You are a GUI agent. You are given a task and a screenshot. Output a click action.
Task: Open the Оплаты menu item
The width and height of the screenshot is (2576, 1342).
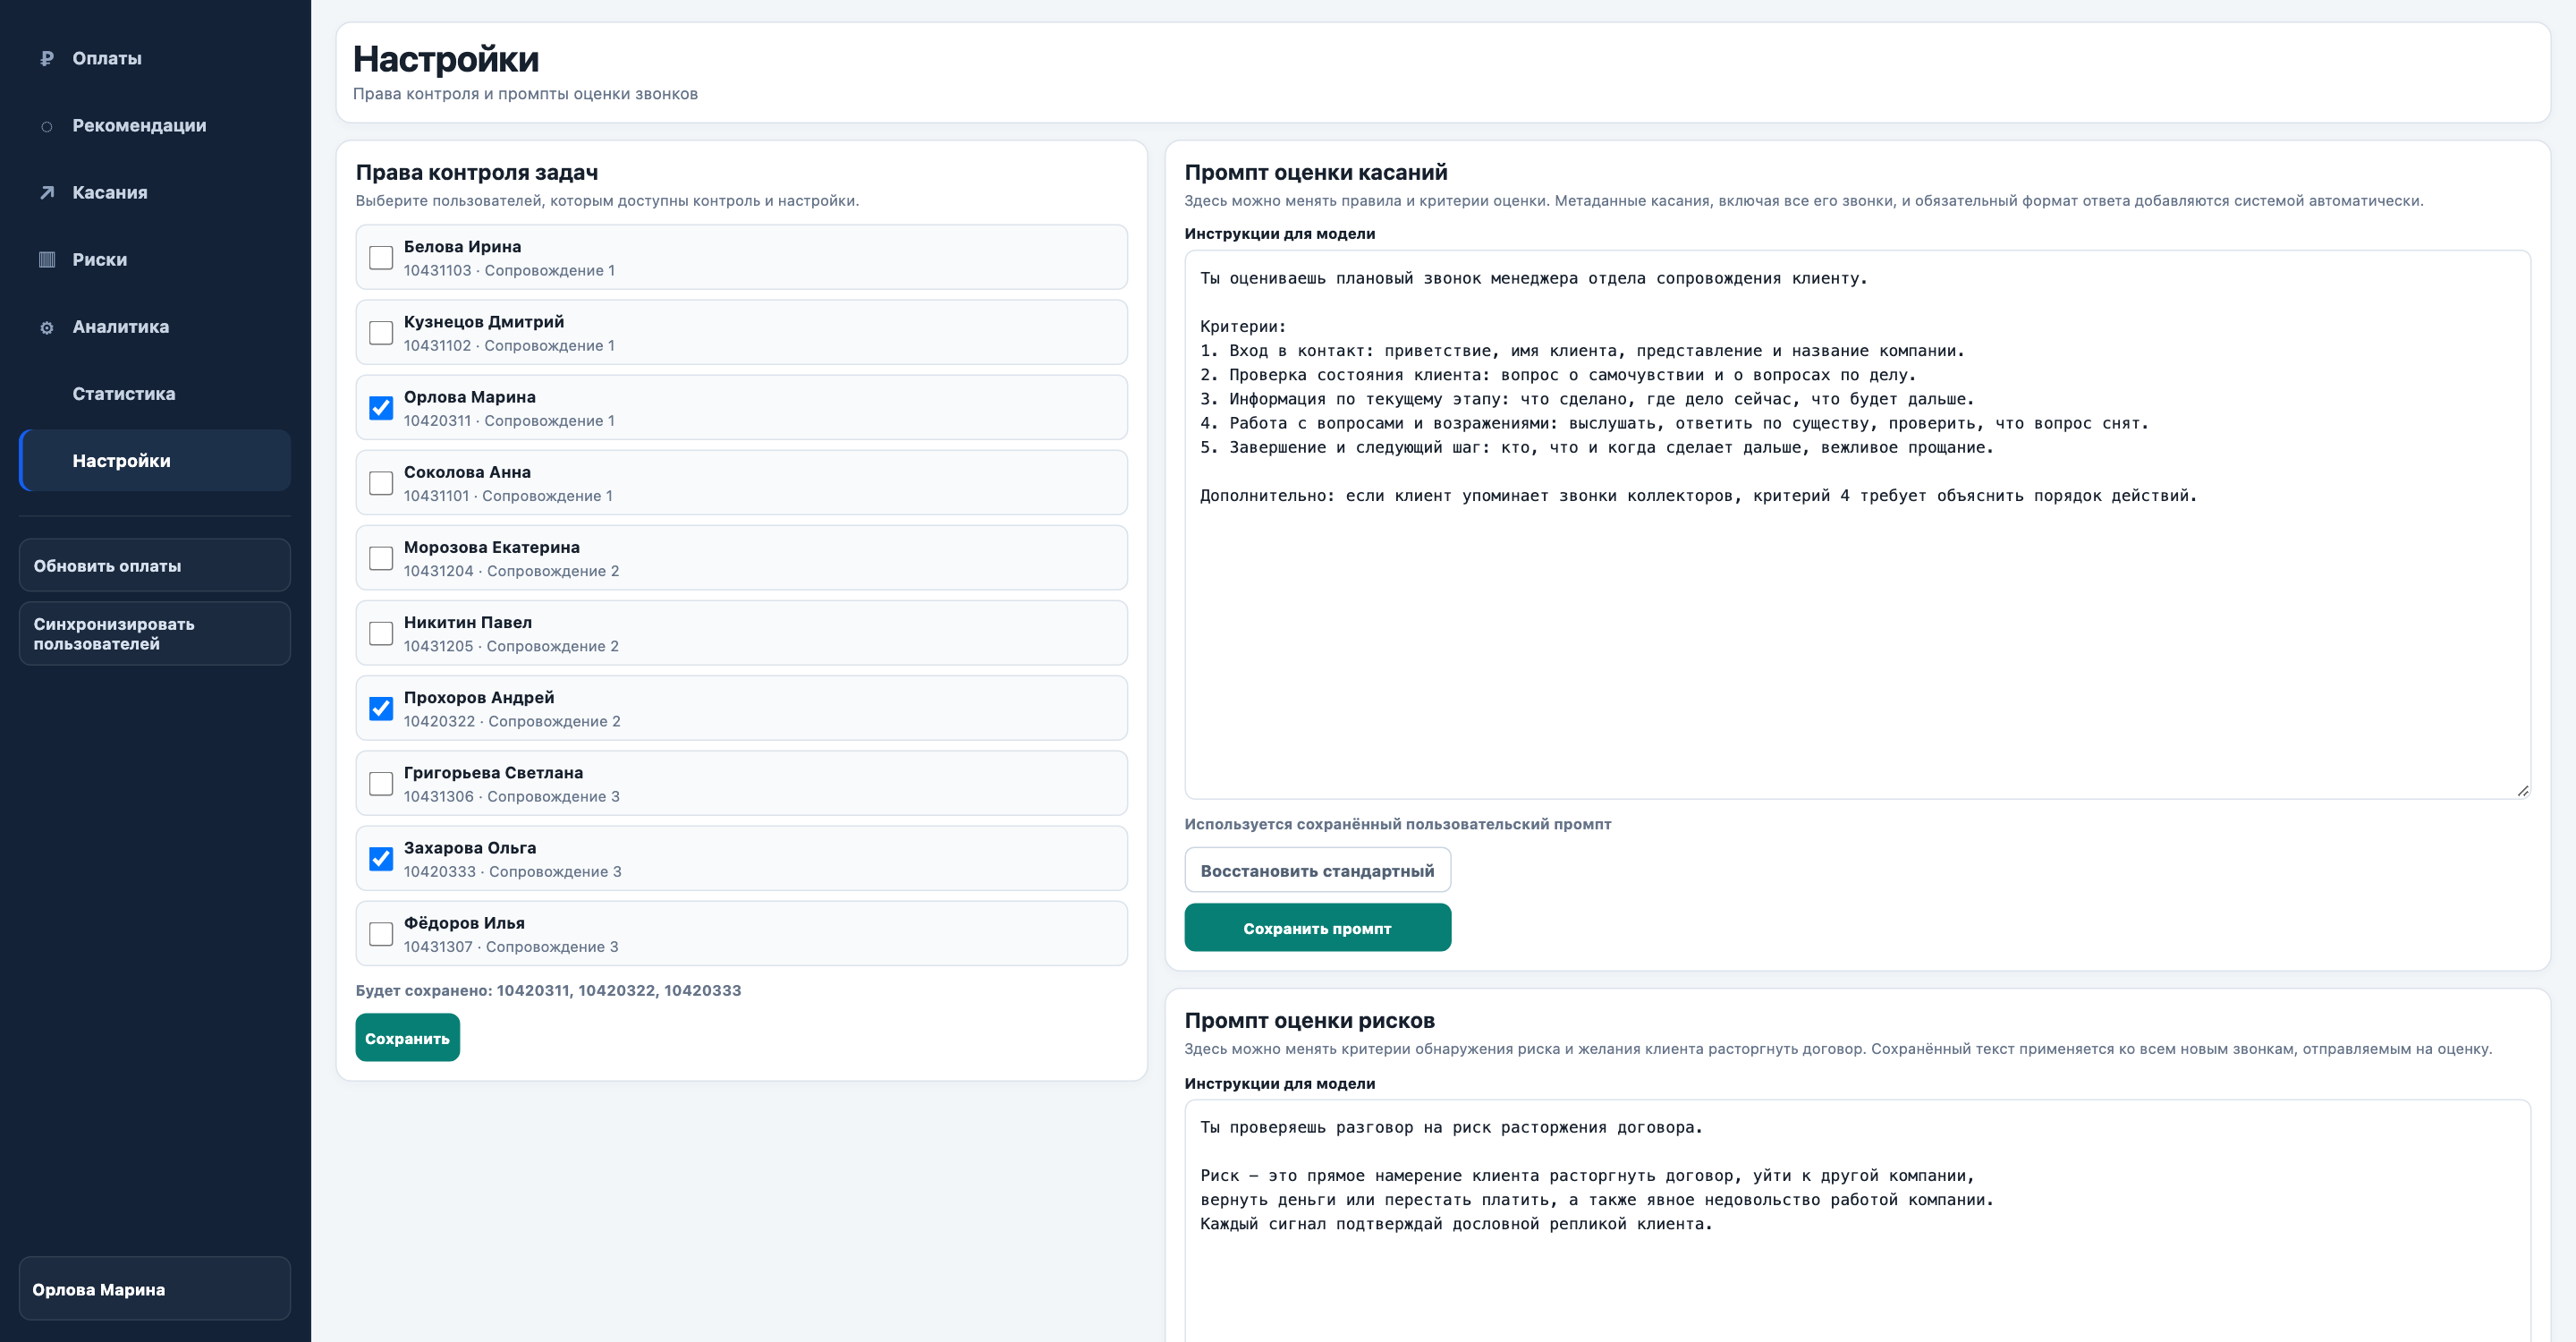[x=155, y=58]
